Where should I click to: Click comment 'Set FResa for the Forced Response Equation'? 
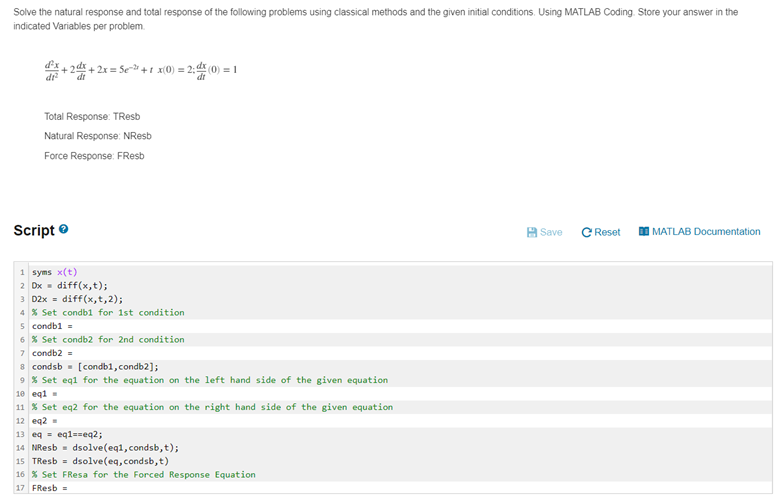point(144,475)
